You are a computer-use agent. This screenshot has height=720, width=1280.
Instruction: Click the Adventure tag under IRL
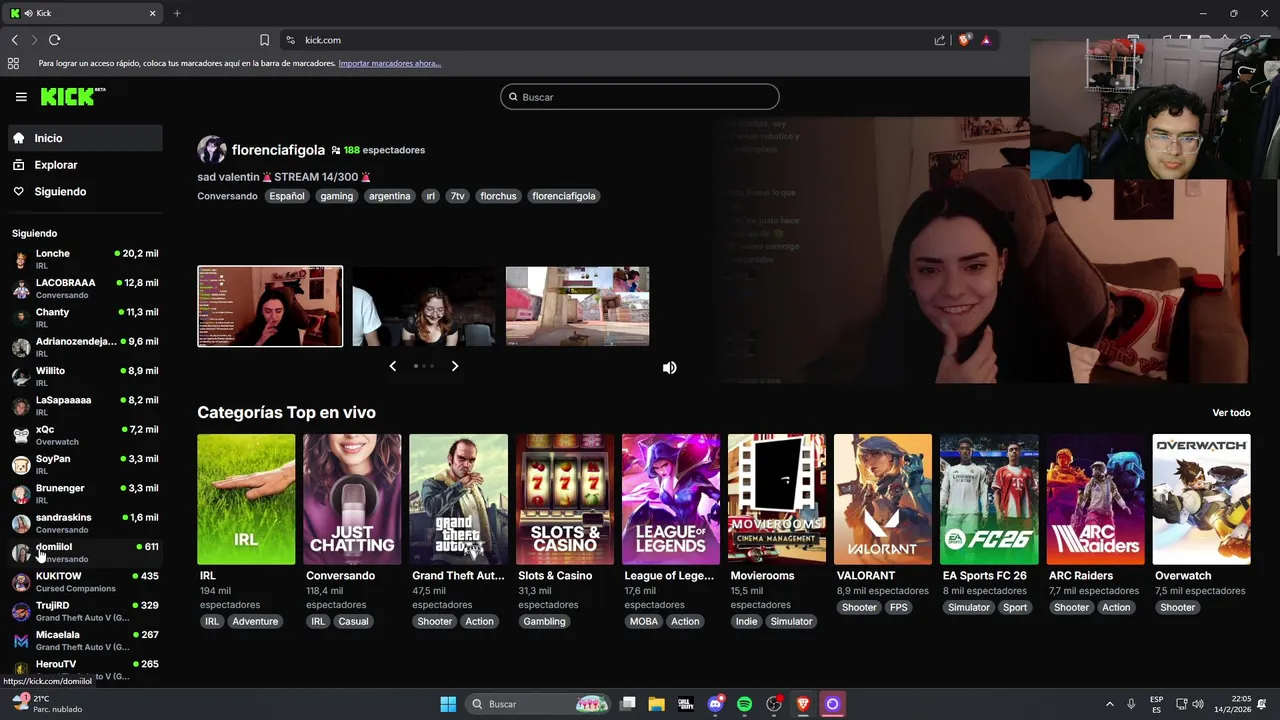256,621
